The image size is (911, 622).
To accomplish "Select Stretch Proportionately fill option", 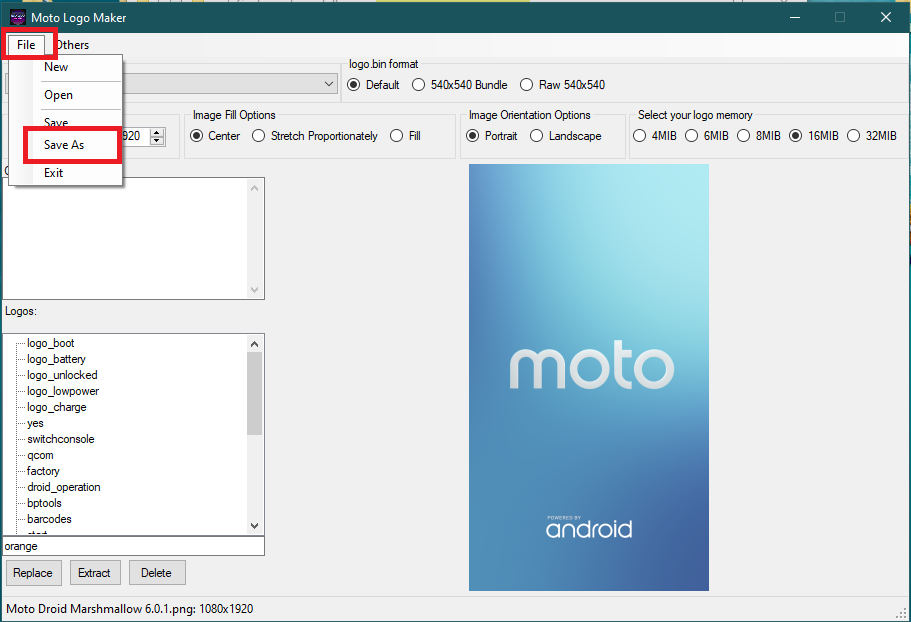I will (315, 136).
